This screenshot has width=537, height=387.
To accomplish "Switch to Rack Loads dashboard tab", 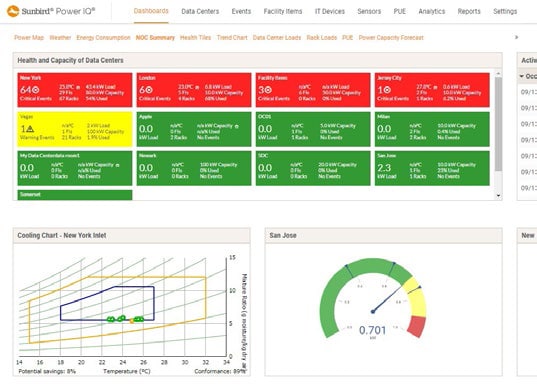I will click(x=322, y=38).
